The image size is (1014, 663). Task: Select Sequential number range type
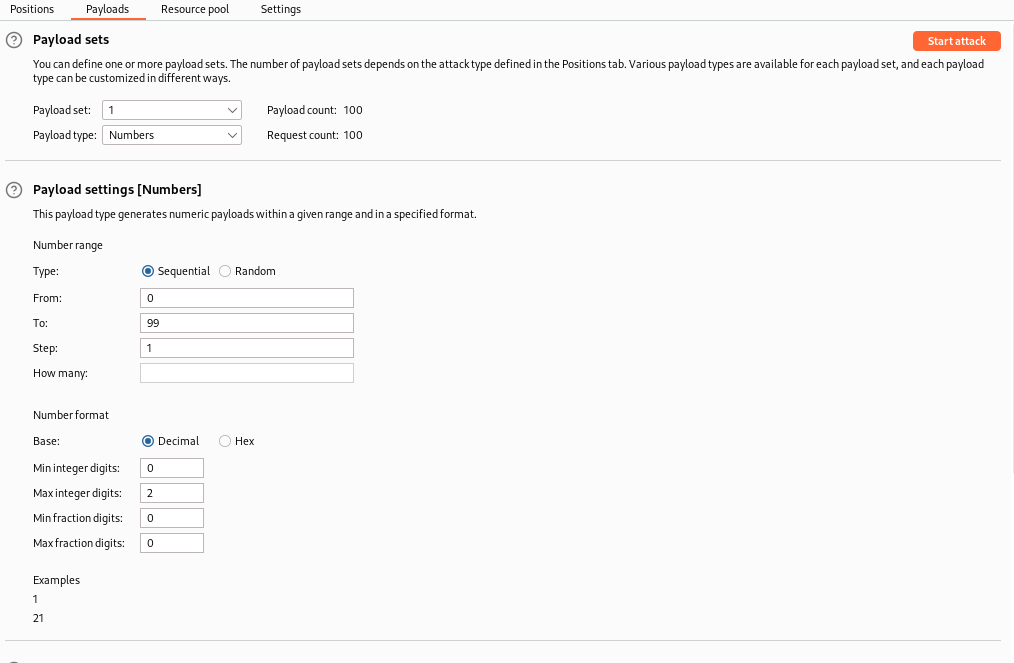click(148, 271)
